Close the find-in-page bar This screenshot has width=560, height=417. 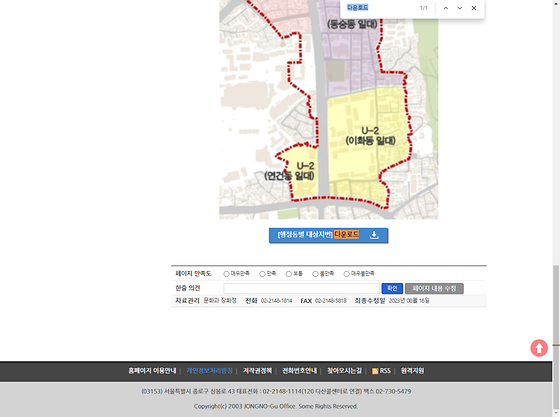point(474,8)
